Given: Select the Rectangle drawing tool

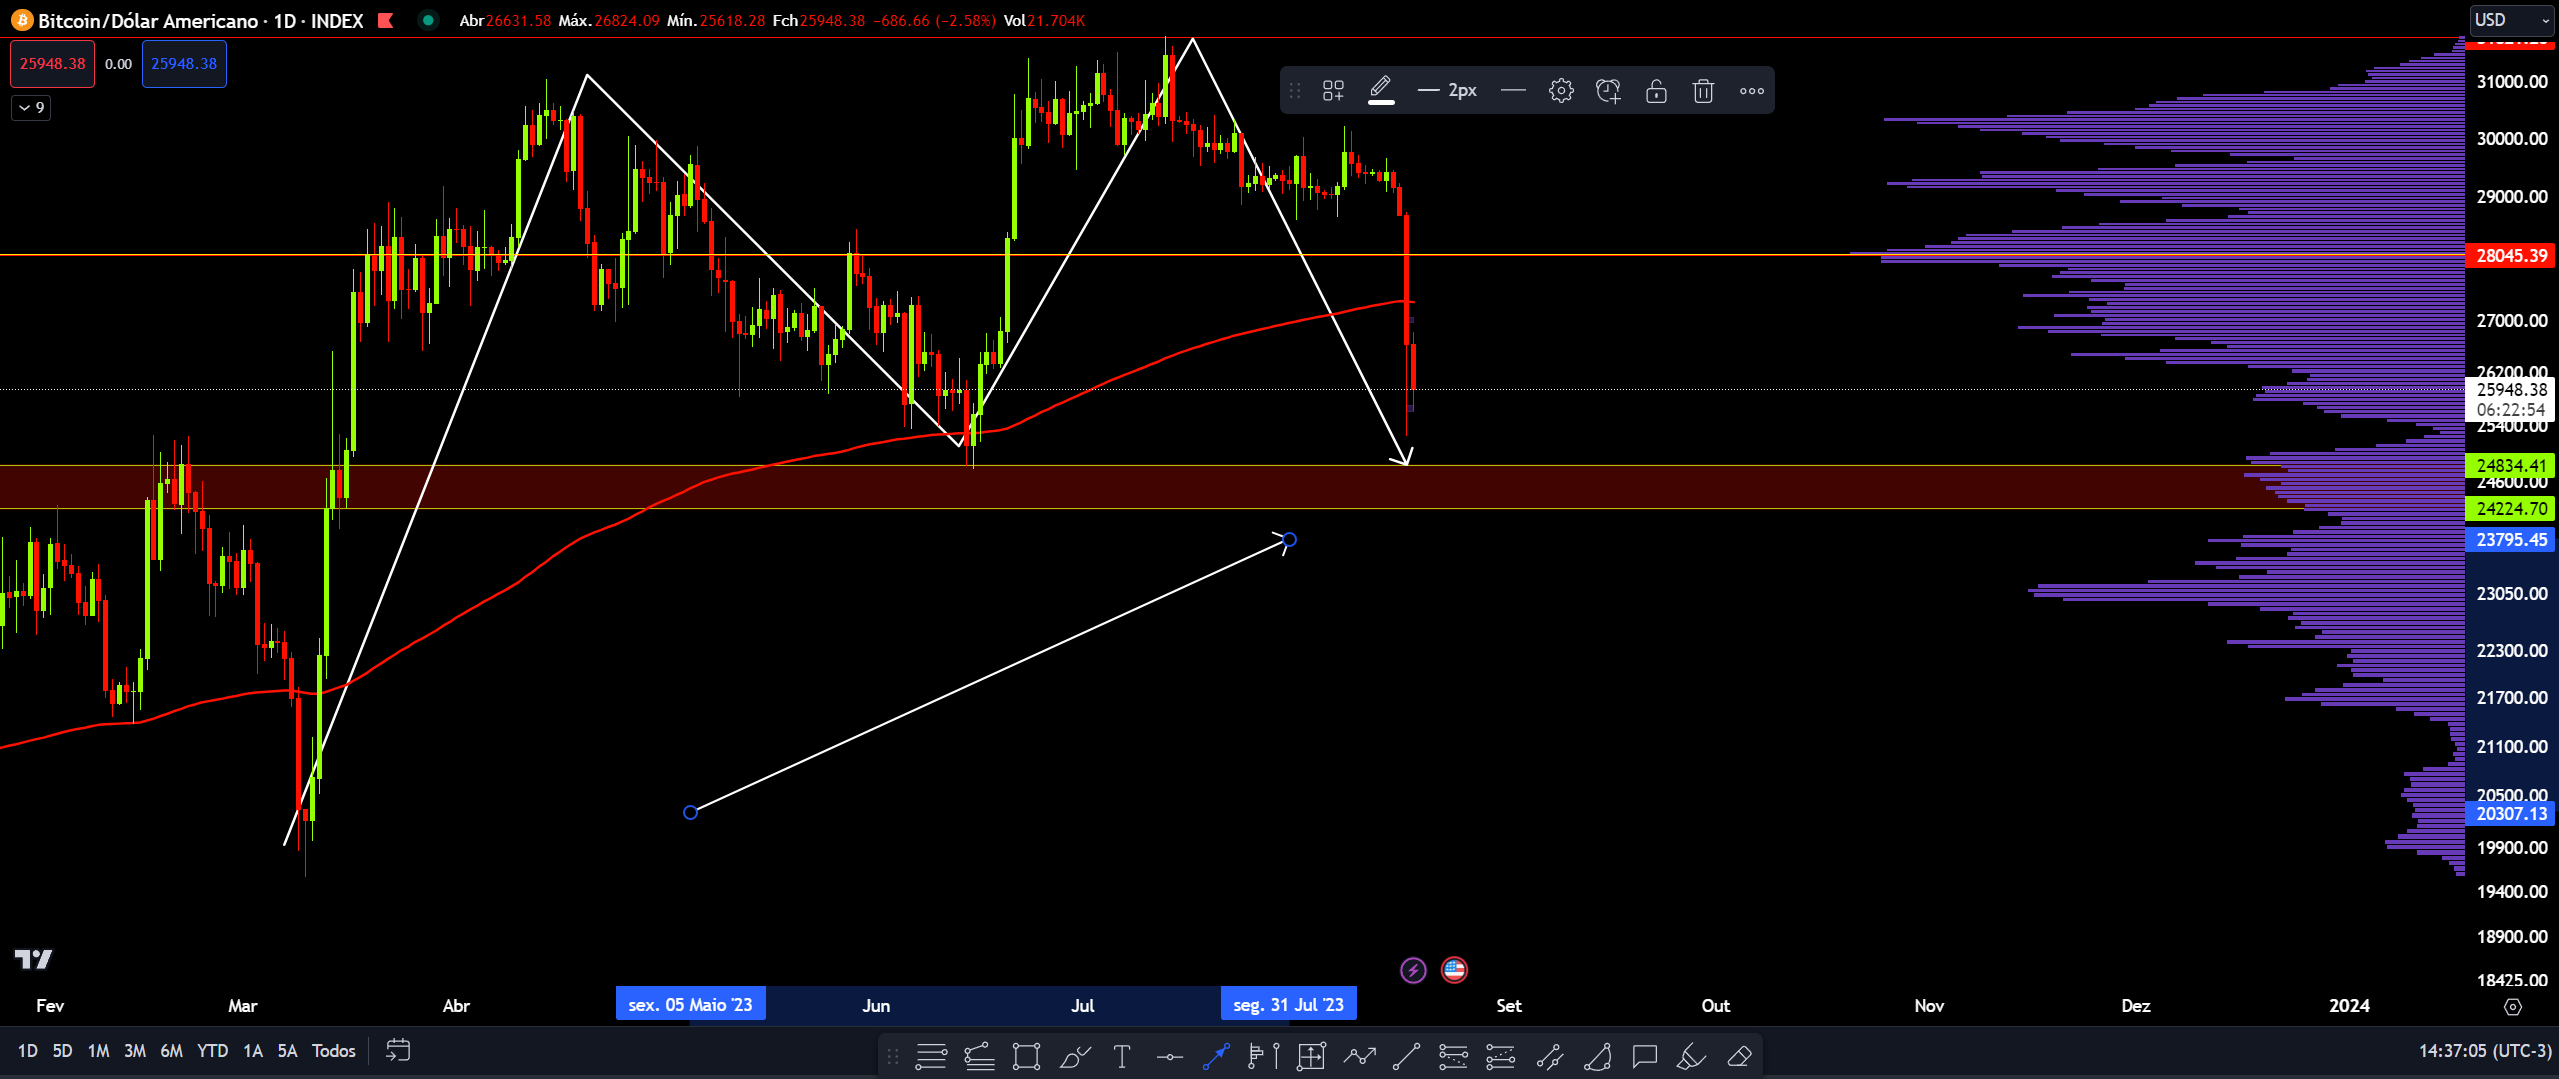Looking at the screenshot, I should coord(1026,1056).
